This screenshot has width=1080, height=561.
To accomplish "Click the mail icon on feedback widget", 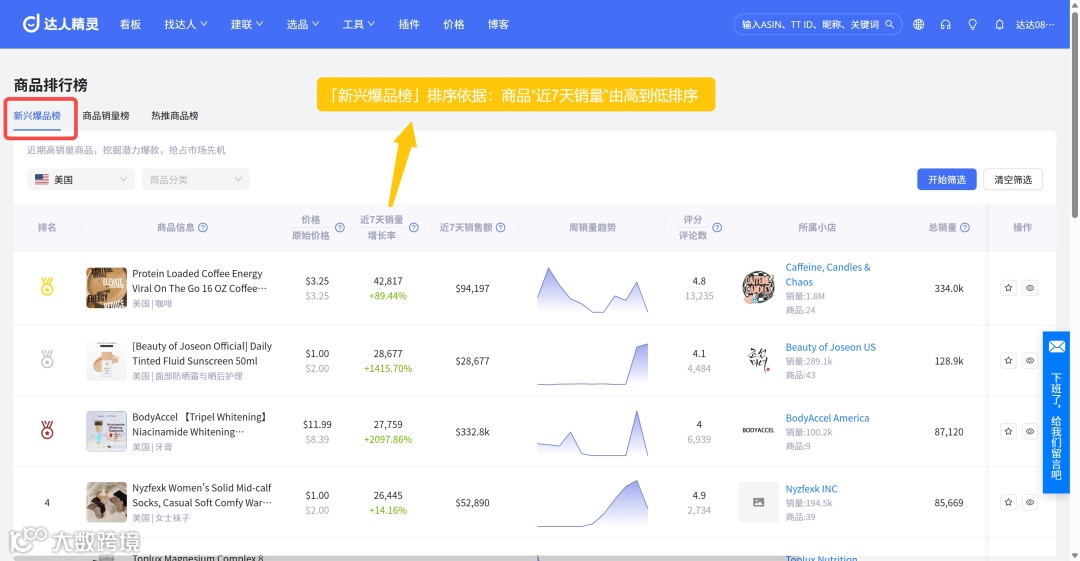I will tap(1057, 347).
